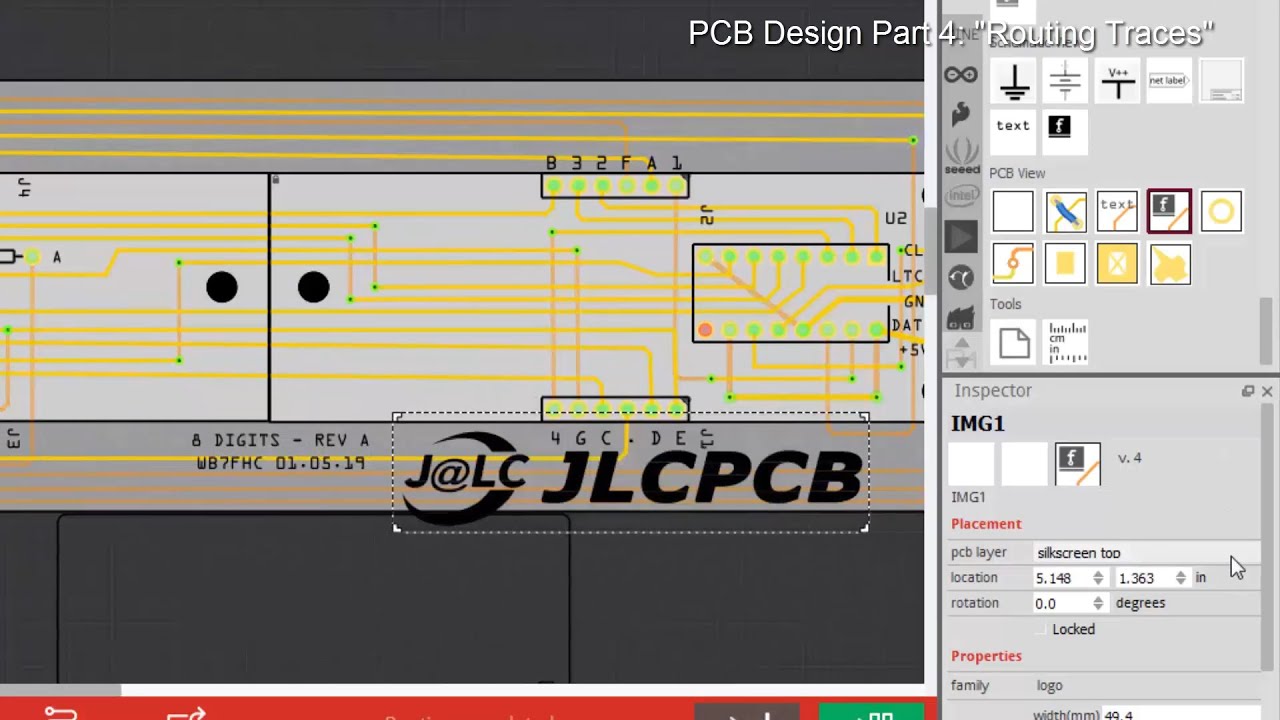Click the parts bin scroll arrows
Image resolution: width=1280 pixels, height=720 pixels.
[x=961, y=351]
